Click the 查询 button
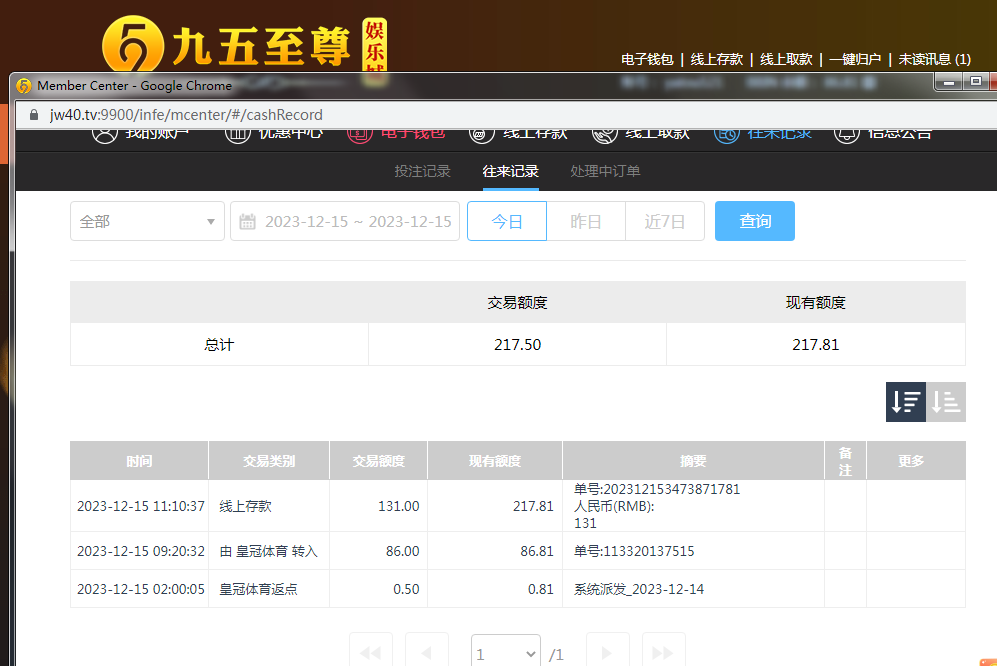 755,221
